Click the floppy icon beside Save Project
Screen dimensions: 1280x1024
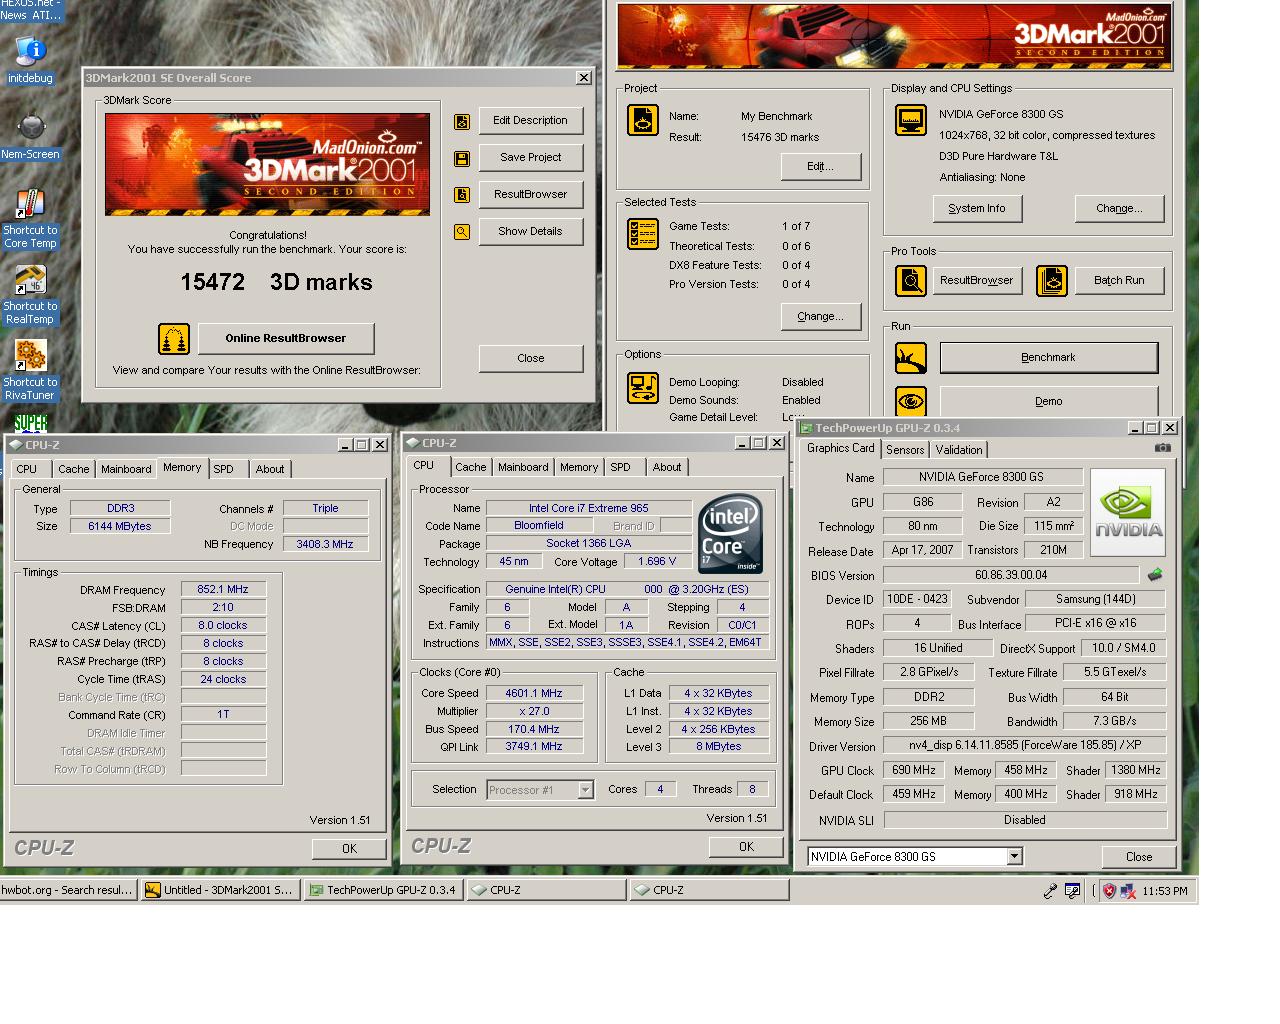tap(462, 158)
